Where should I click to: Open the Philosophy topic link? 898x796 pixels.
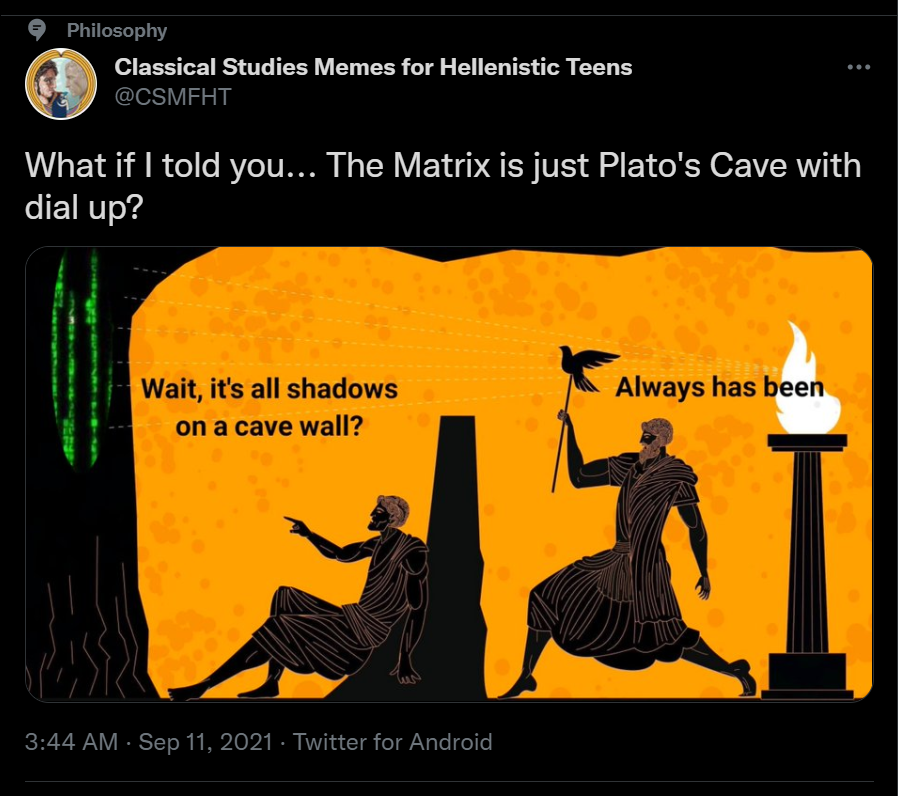(117, 30)
